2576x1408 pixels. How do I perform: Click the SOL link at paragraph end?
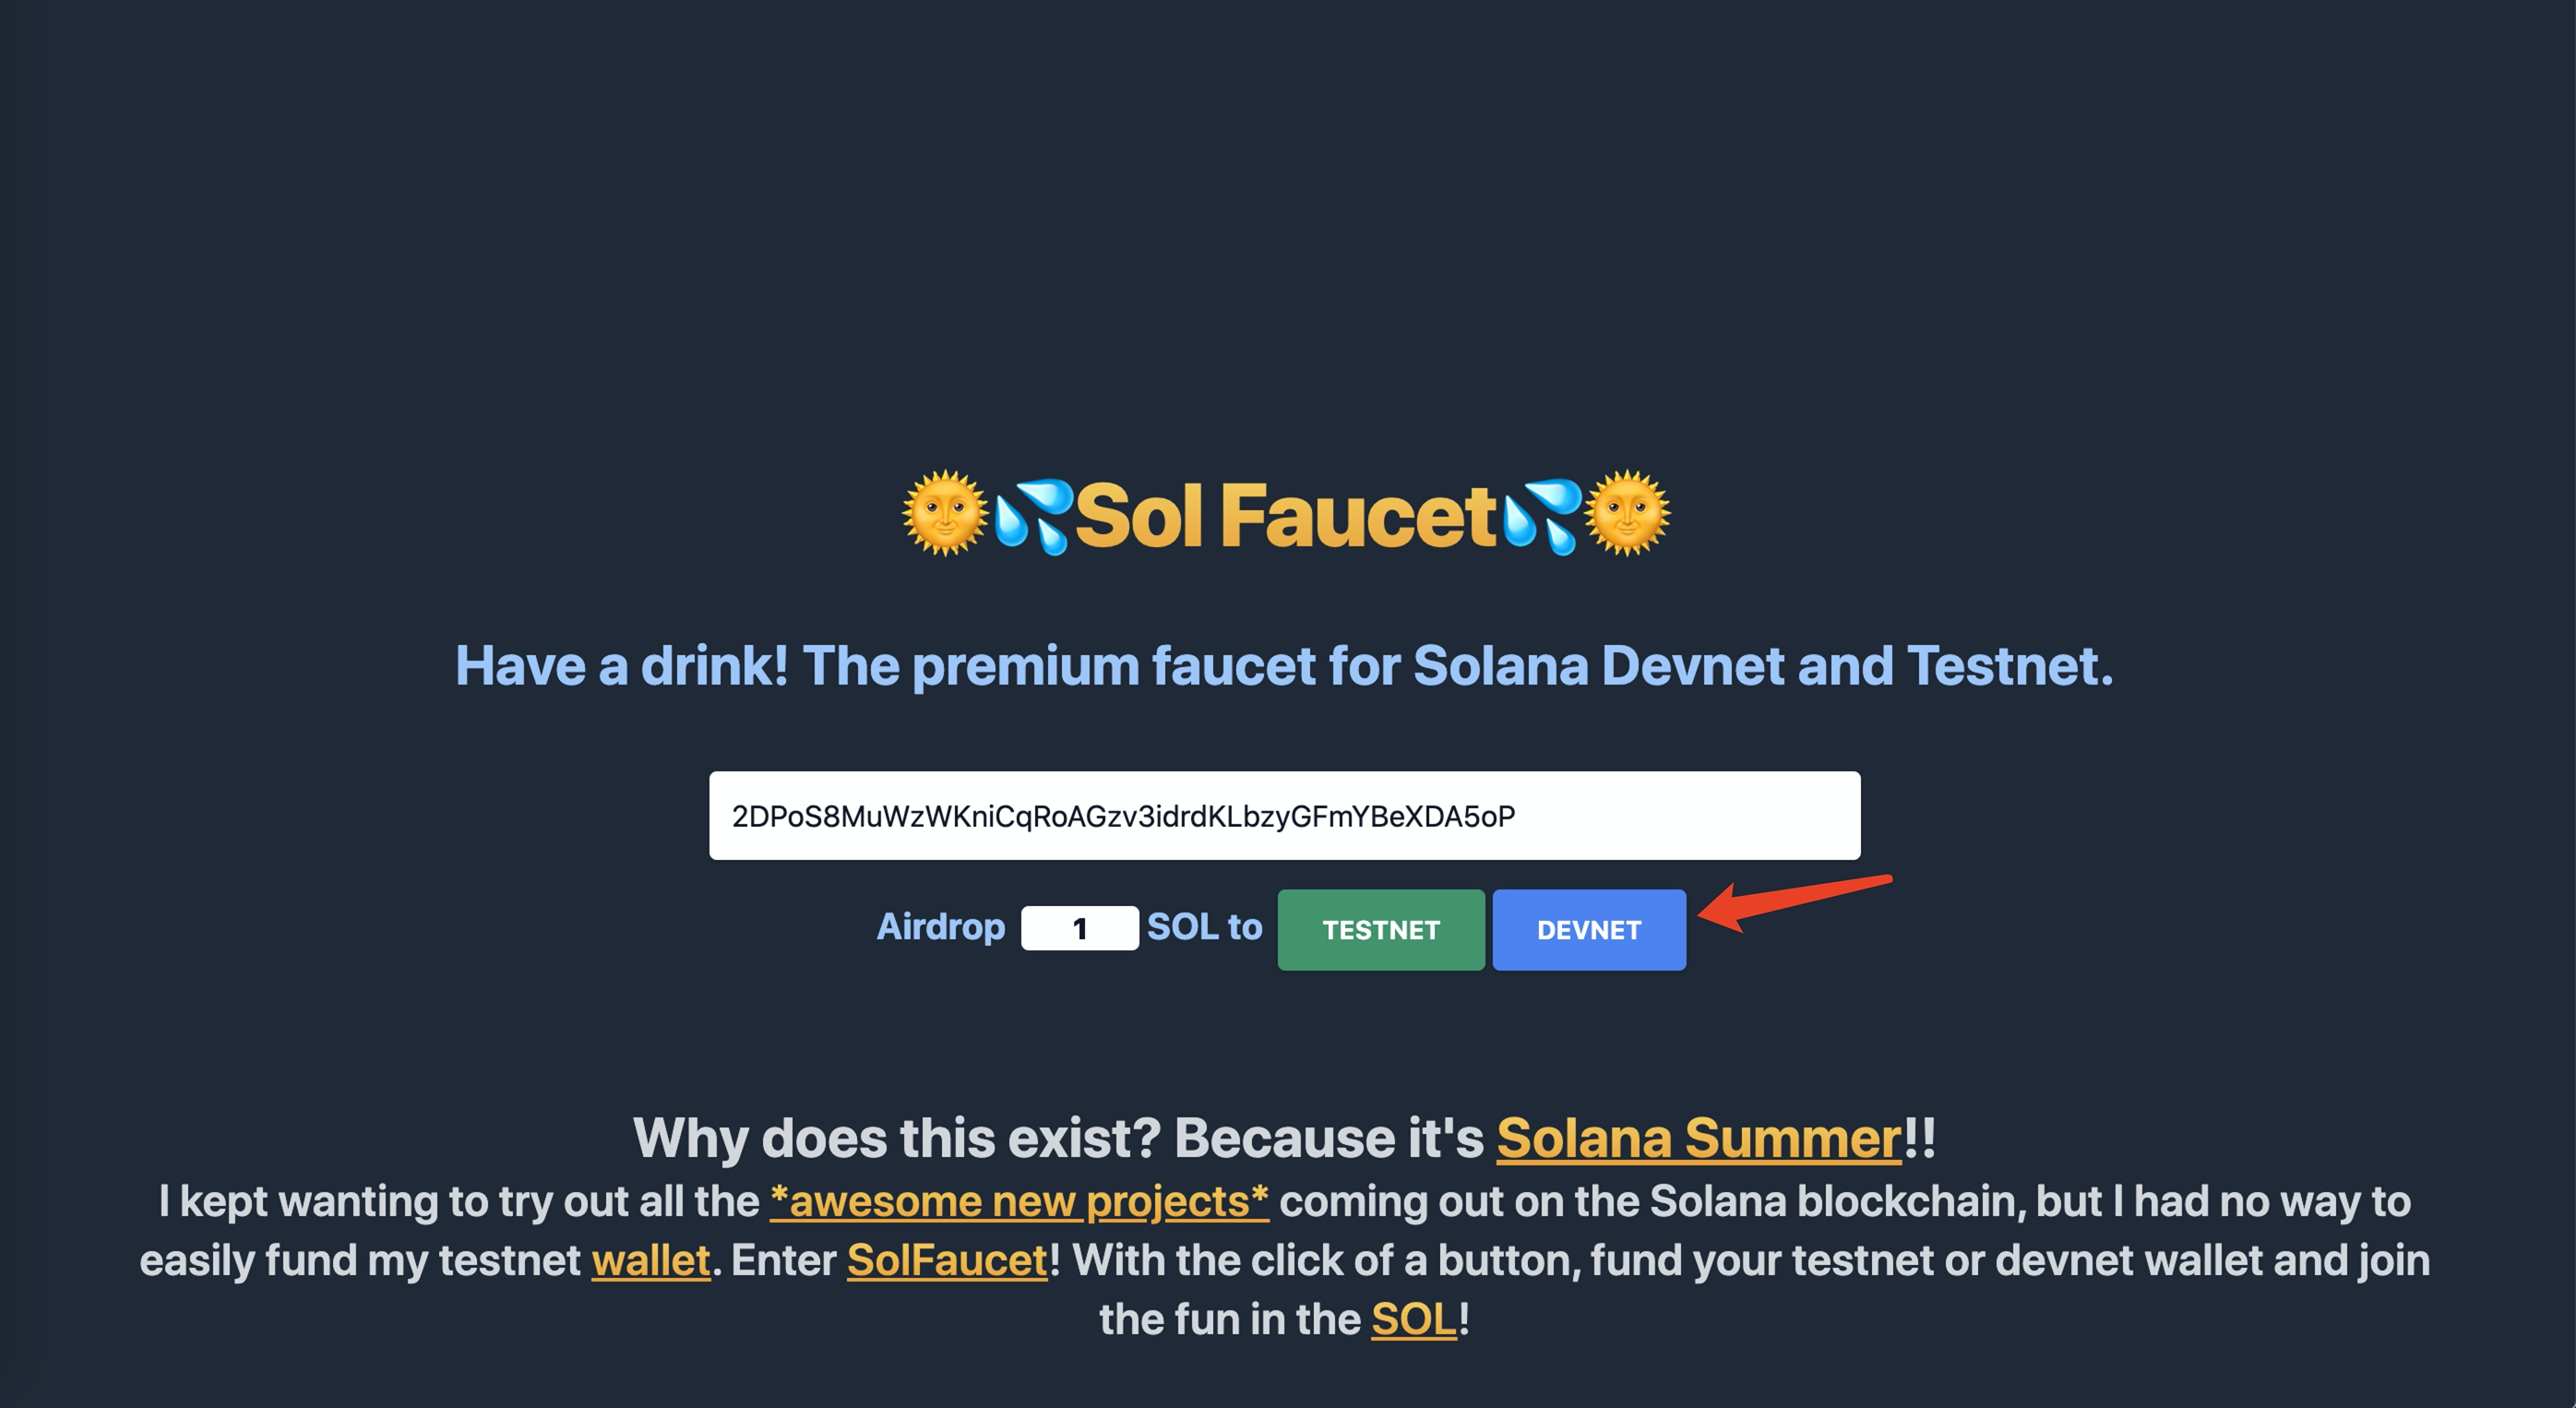coord(1413,1319)
